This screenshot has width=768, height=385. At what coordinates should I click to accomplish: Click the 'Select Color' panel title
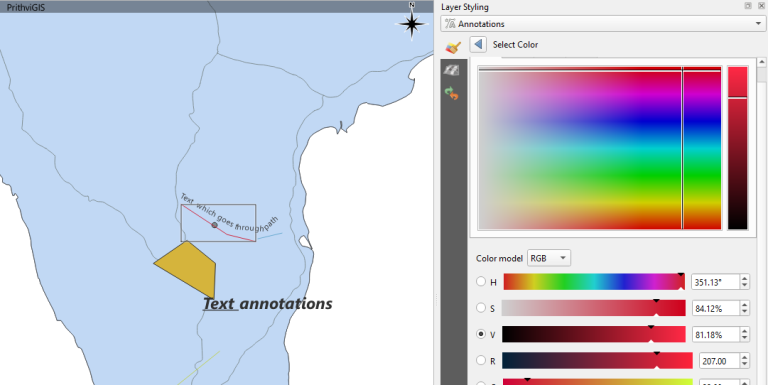(x=515, y=45)
